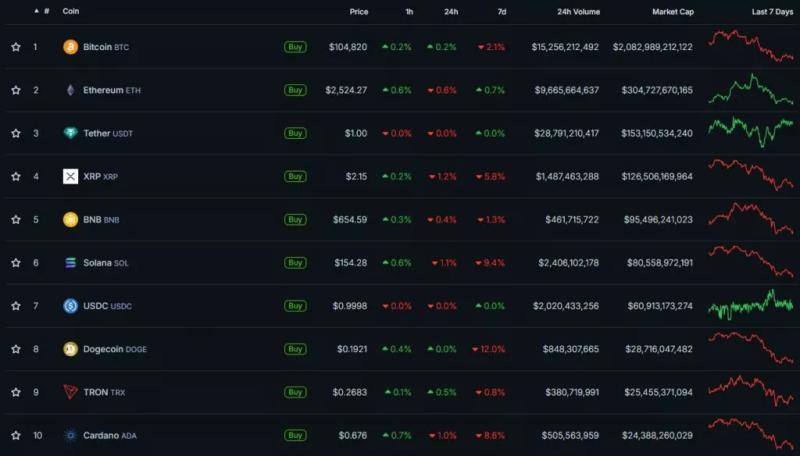Screen dimensions: 800x456
Task: Click the Dogecoin logo
Action: click(70, 349)
